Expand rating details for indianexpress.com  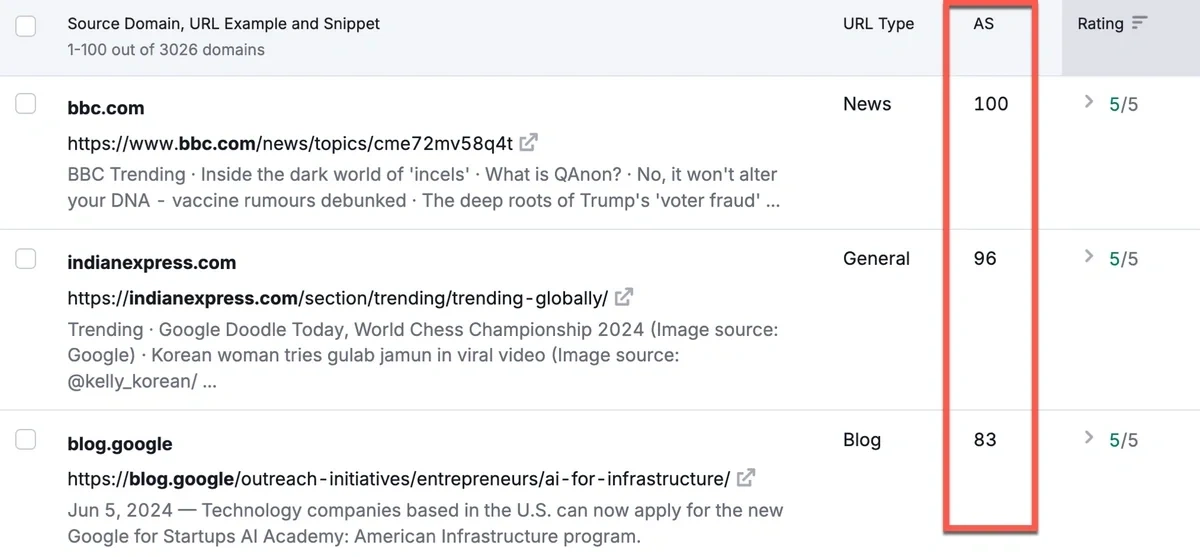tap(1090, 258)
